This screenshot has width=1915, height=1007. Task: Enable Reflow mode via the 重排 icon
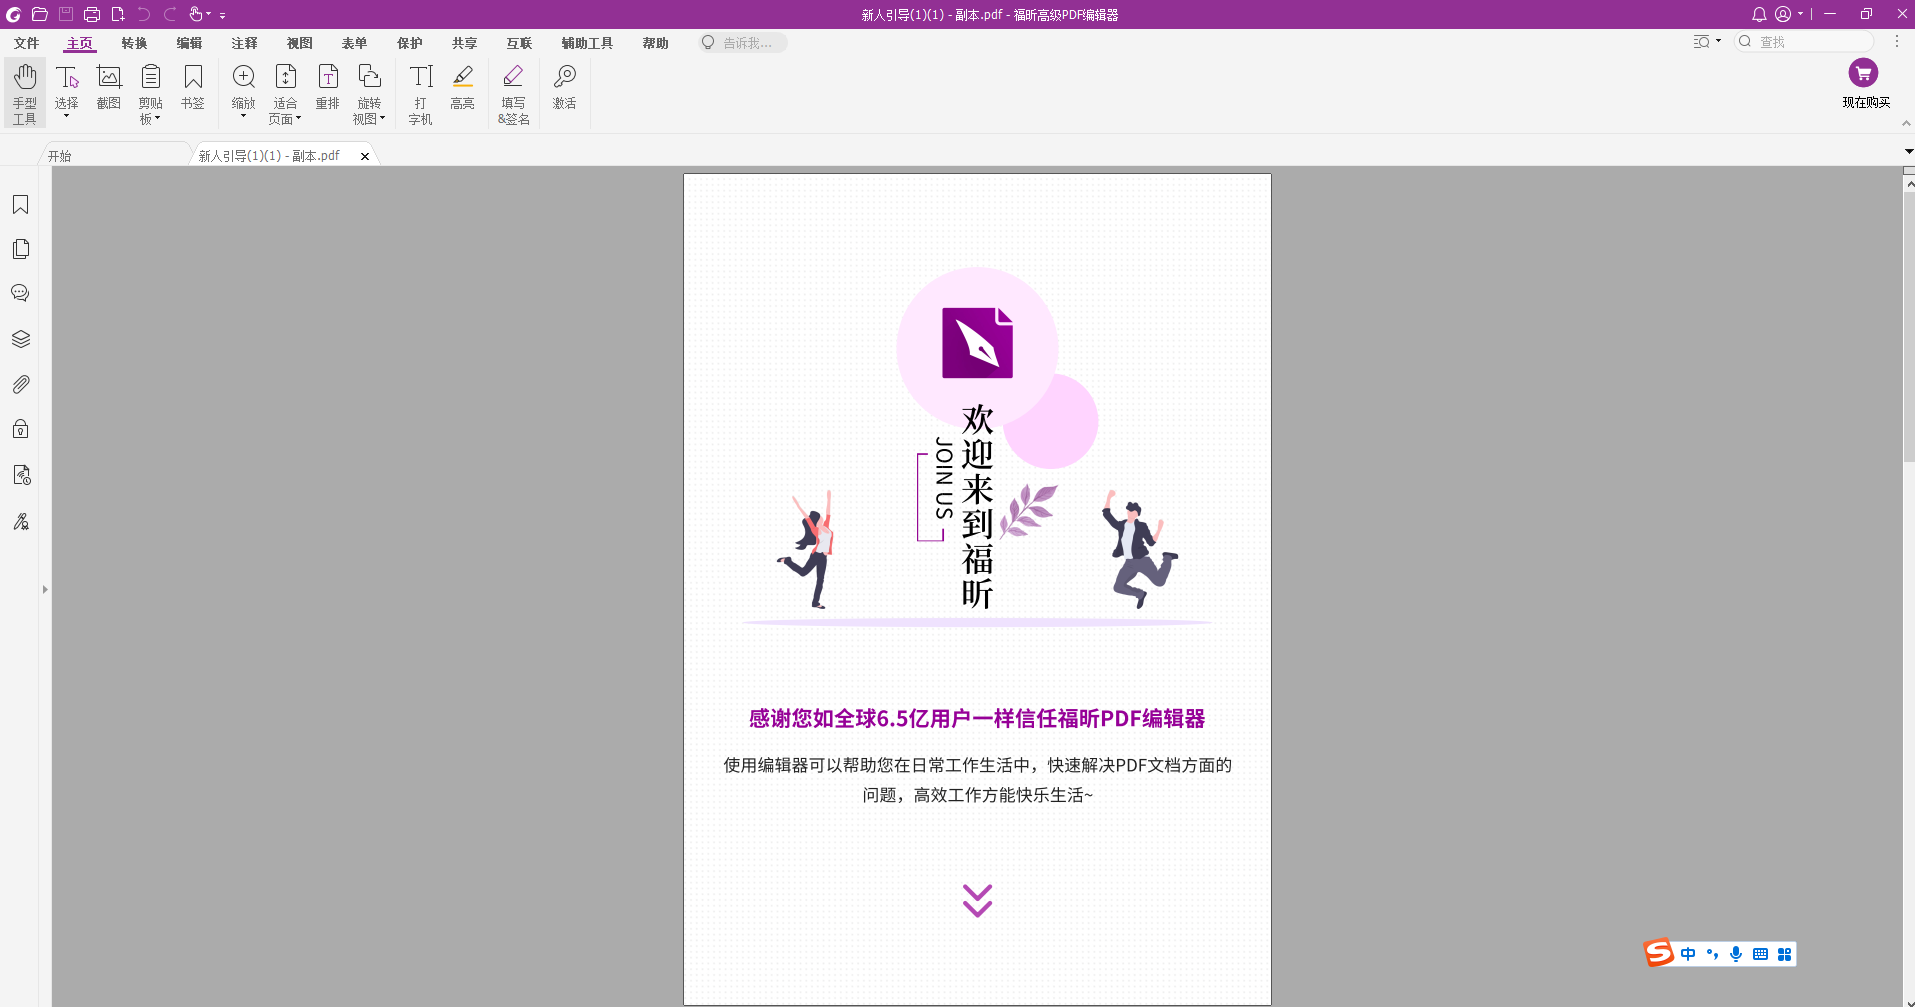tap(327, 90)
